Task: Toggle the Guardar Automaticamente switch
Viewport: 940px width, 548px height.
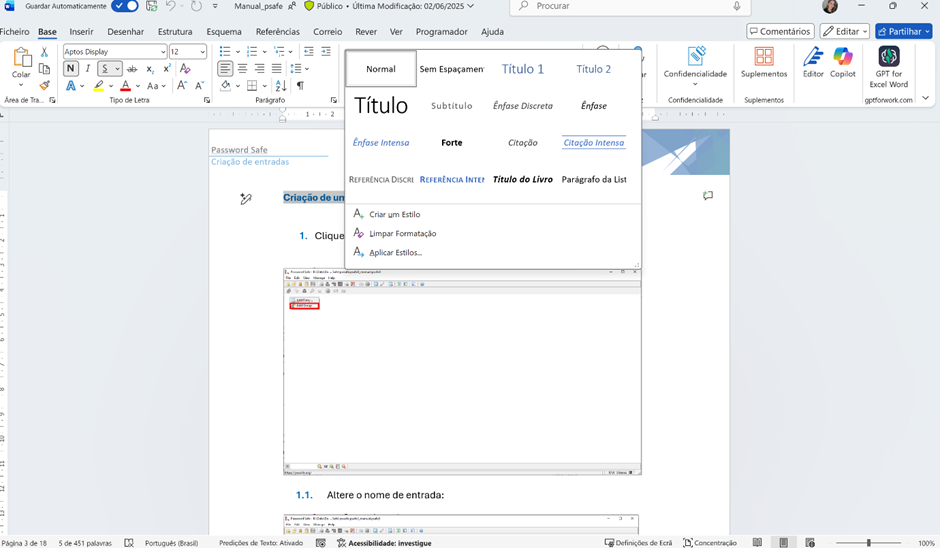Action: tap(124, 6)
